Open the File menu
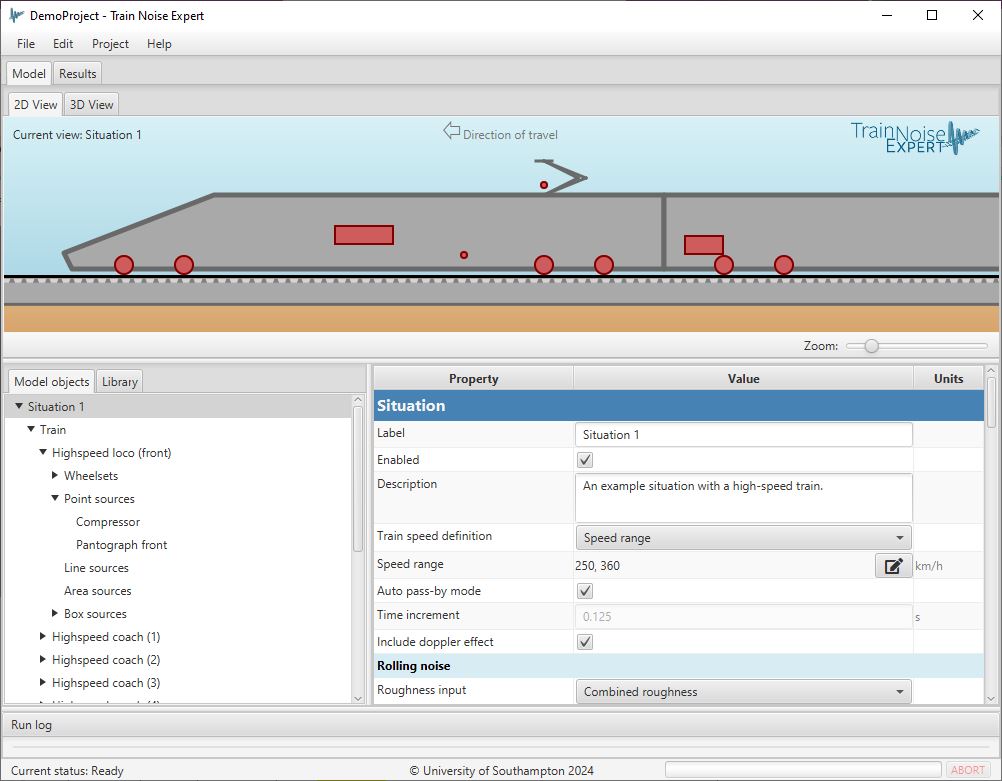The height and width of the screenshot is (781, 1002). (x=26, y=43)
